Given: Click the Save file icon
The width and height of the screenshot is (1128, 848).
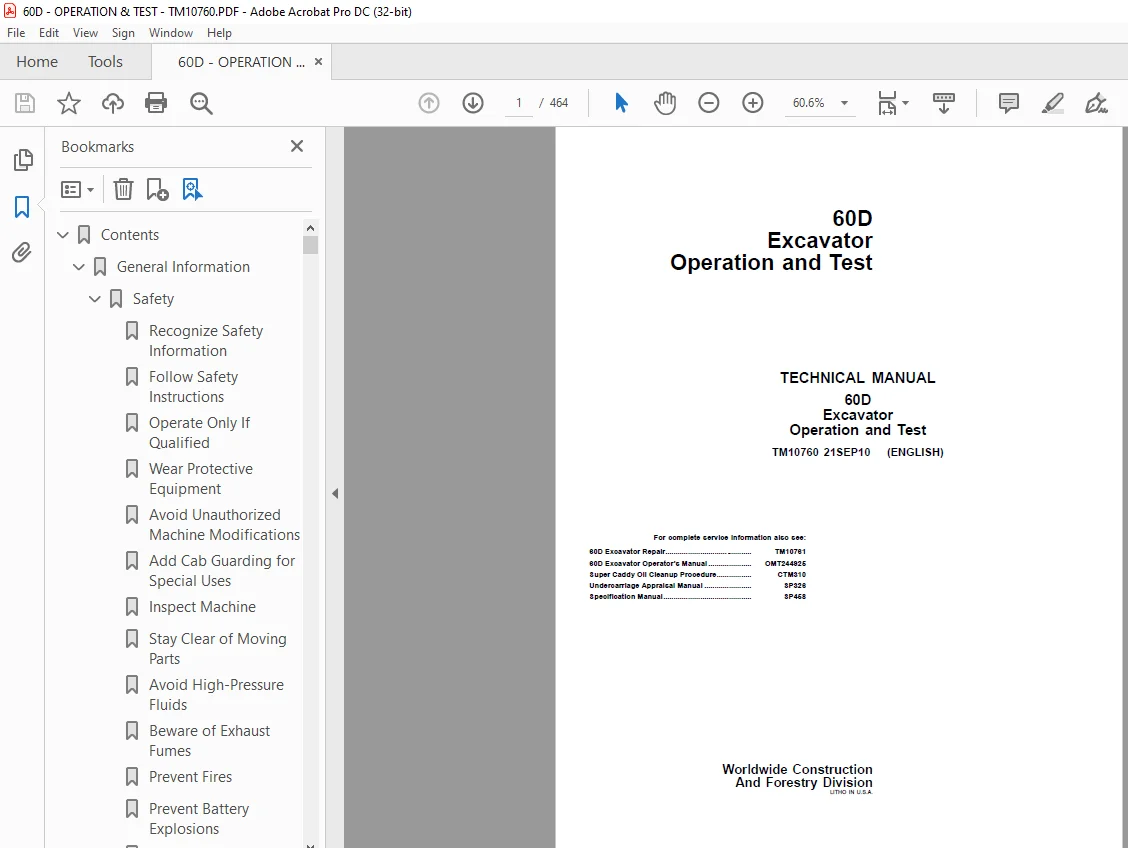Looking at the screenshot, I should click(25, 103).
